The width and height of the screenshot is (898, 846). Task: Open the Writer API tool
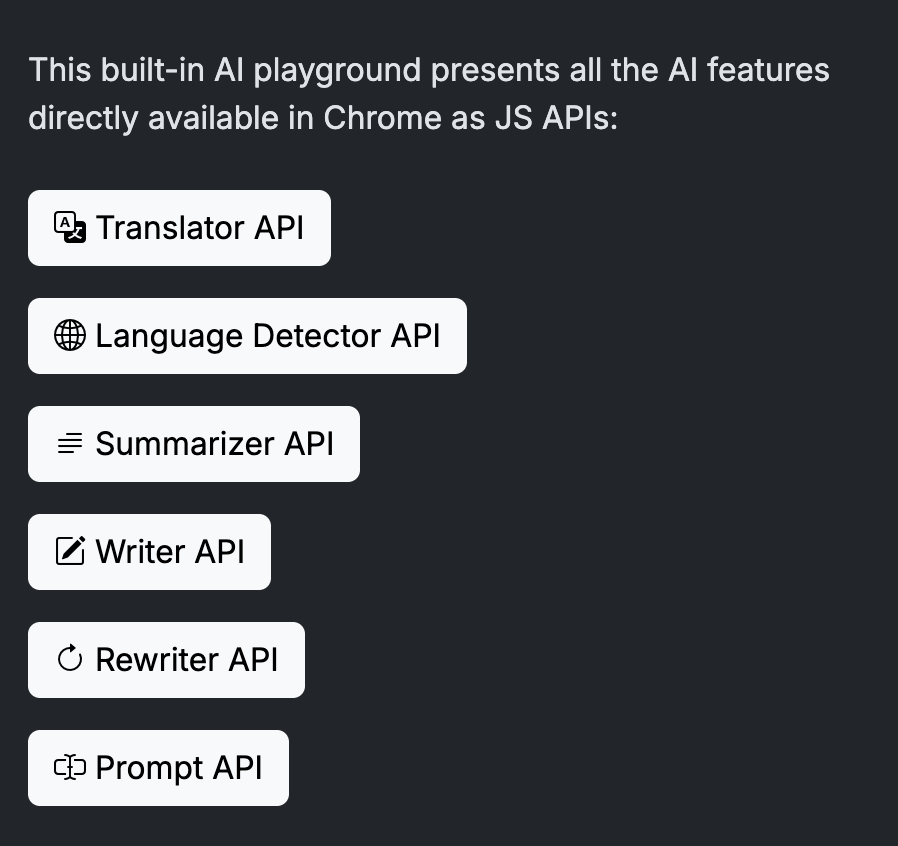tap(149, 551)
